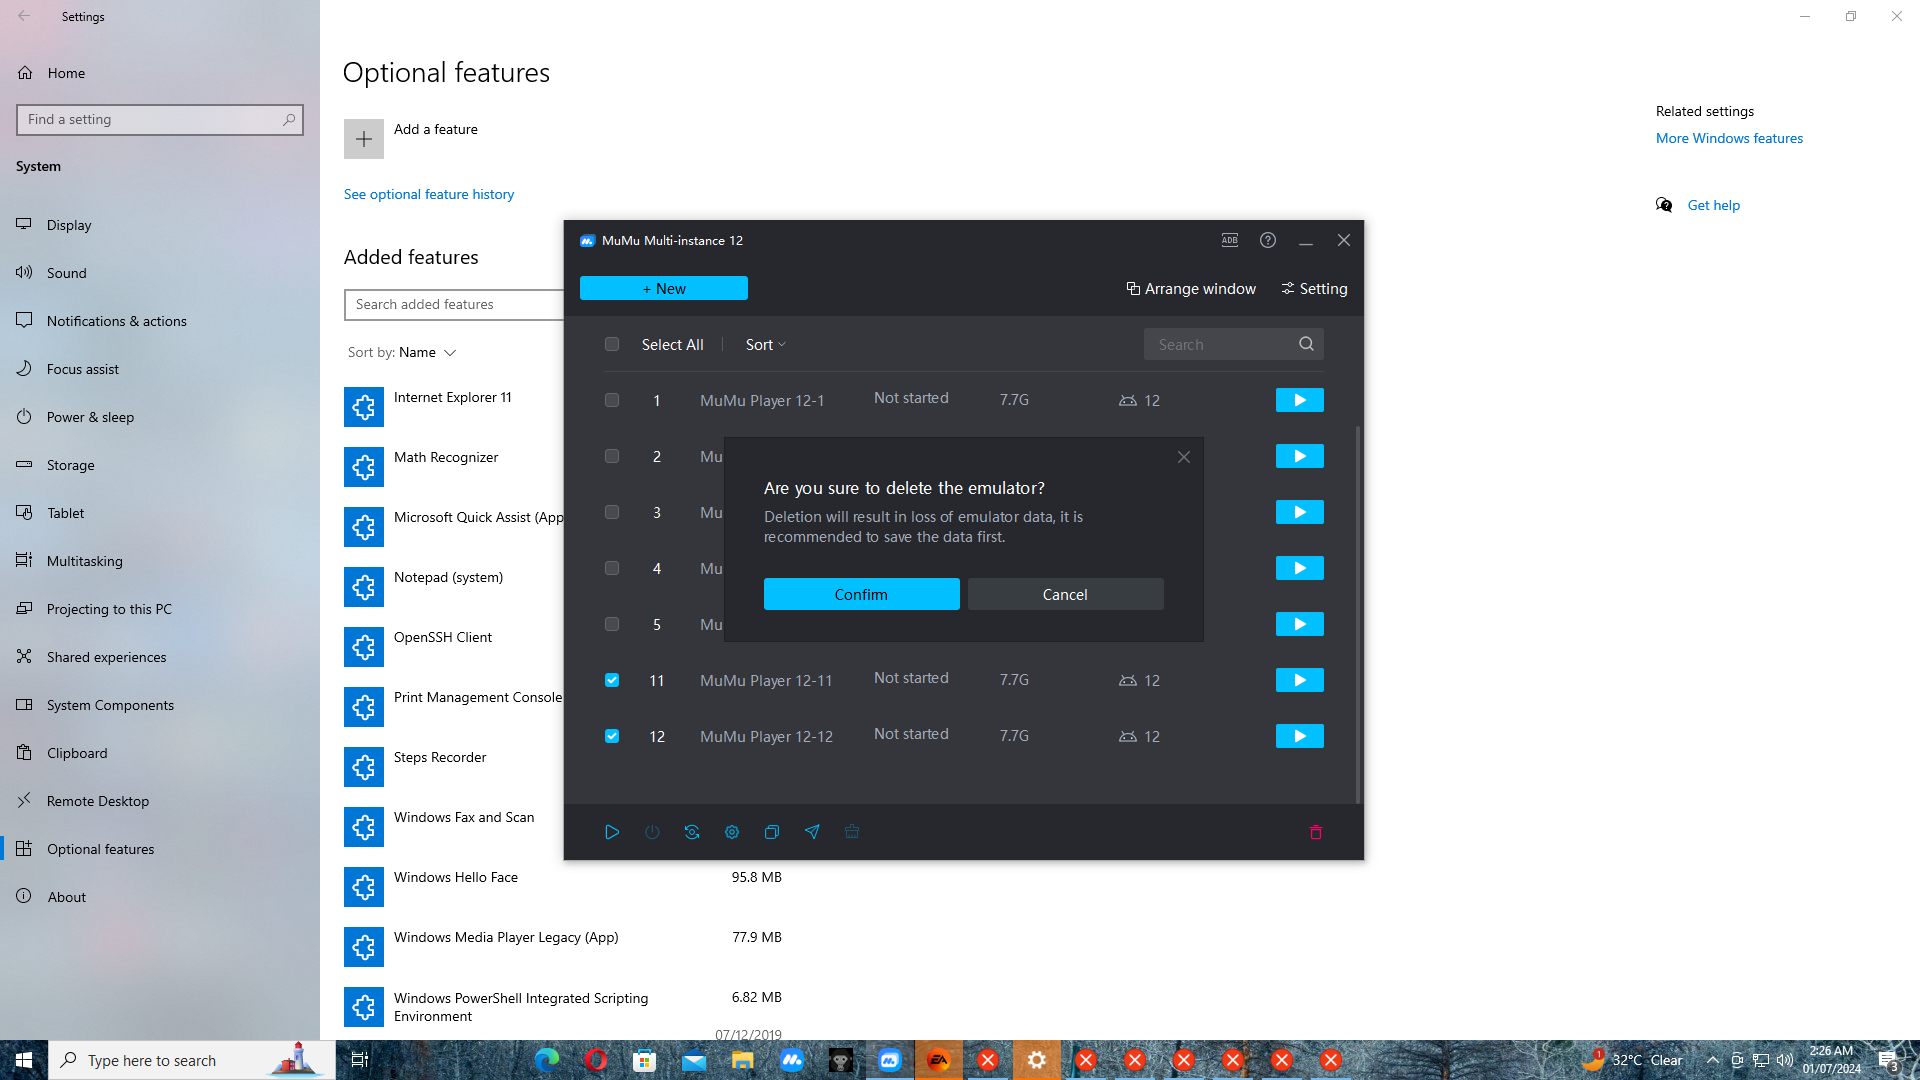This screenshot has width=1920, height=1080.
Task: Uncheck the box for MuMu Player 12-12
Action: 612,736
